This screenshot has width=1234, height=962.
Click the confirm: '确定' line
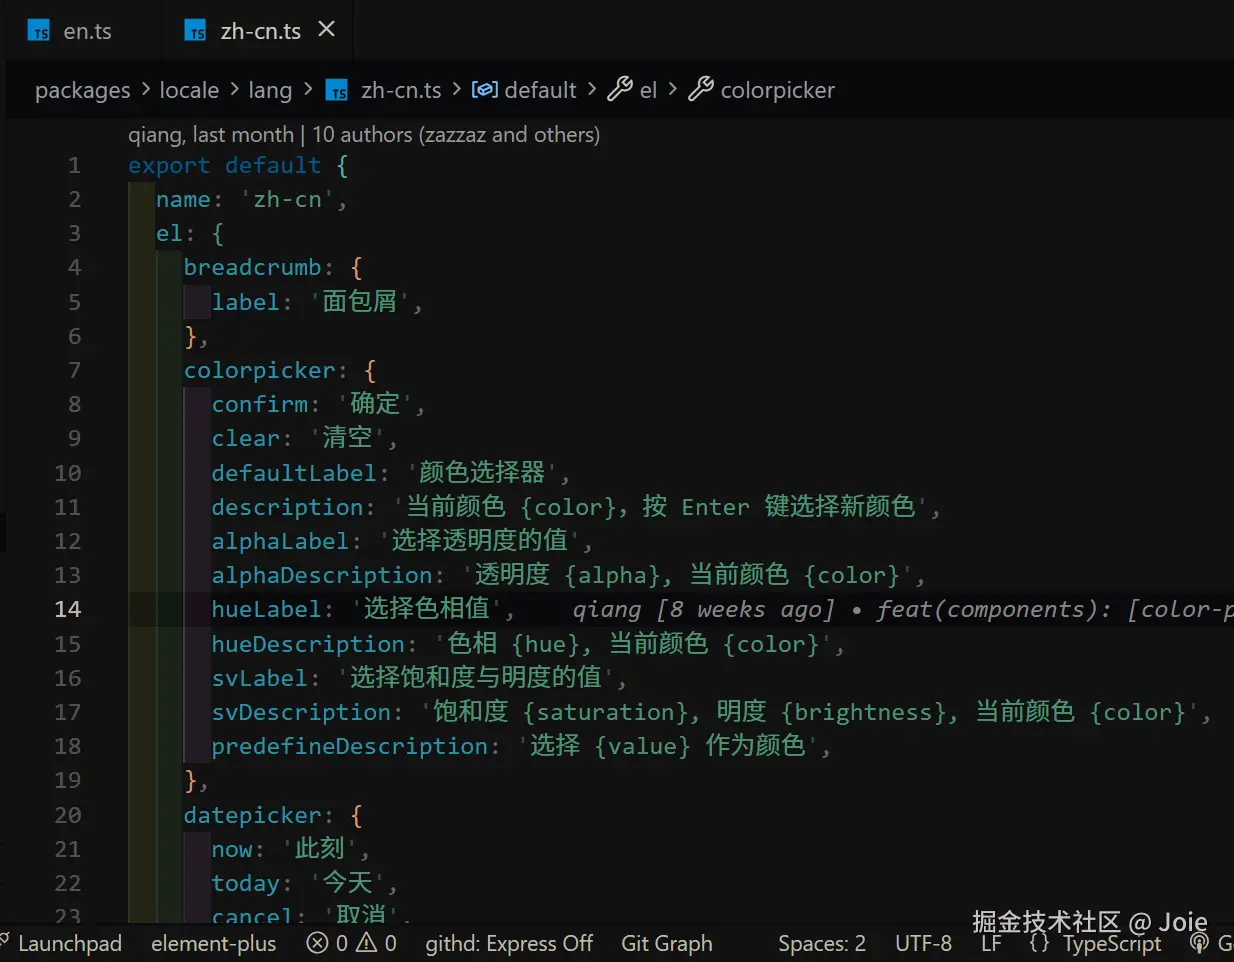click(x=318, y=404)
